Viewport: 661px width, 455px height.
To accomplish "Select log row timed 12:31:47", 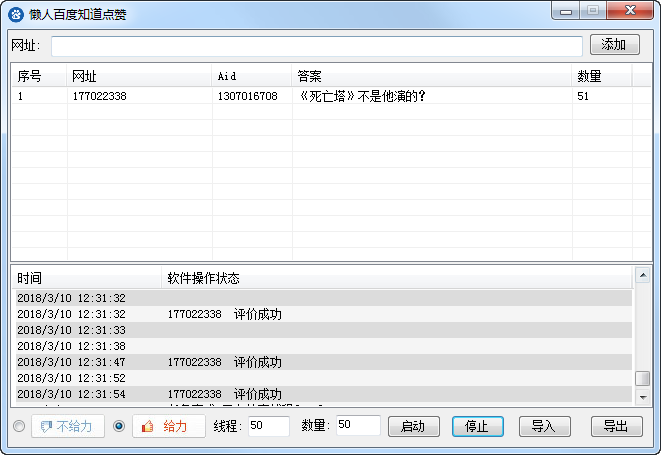I will click(324, 362).
